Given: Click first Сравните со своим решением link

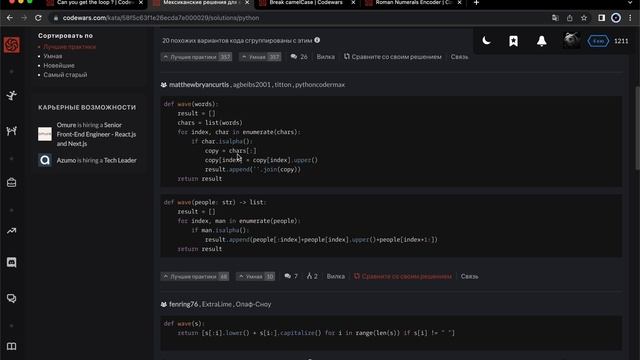Looking at the screenshot, I should click(393, 57).
